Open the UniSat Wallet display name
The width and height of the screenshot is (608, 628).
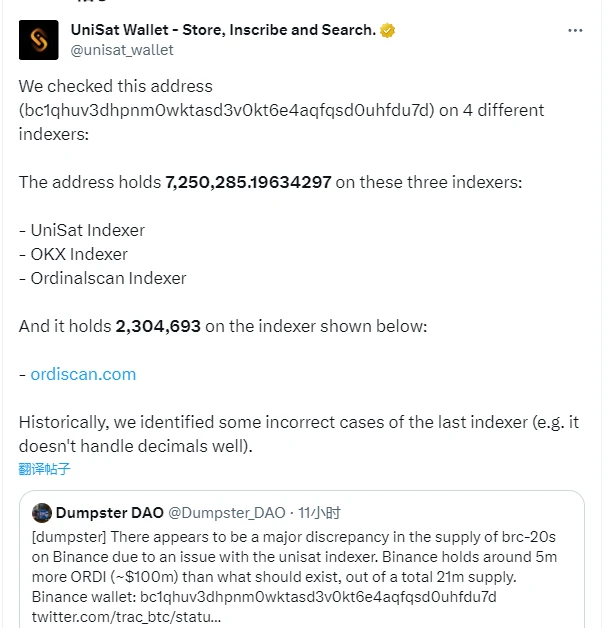223,30
